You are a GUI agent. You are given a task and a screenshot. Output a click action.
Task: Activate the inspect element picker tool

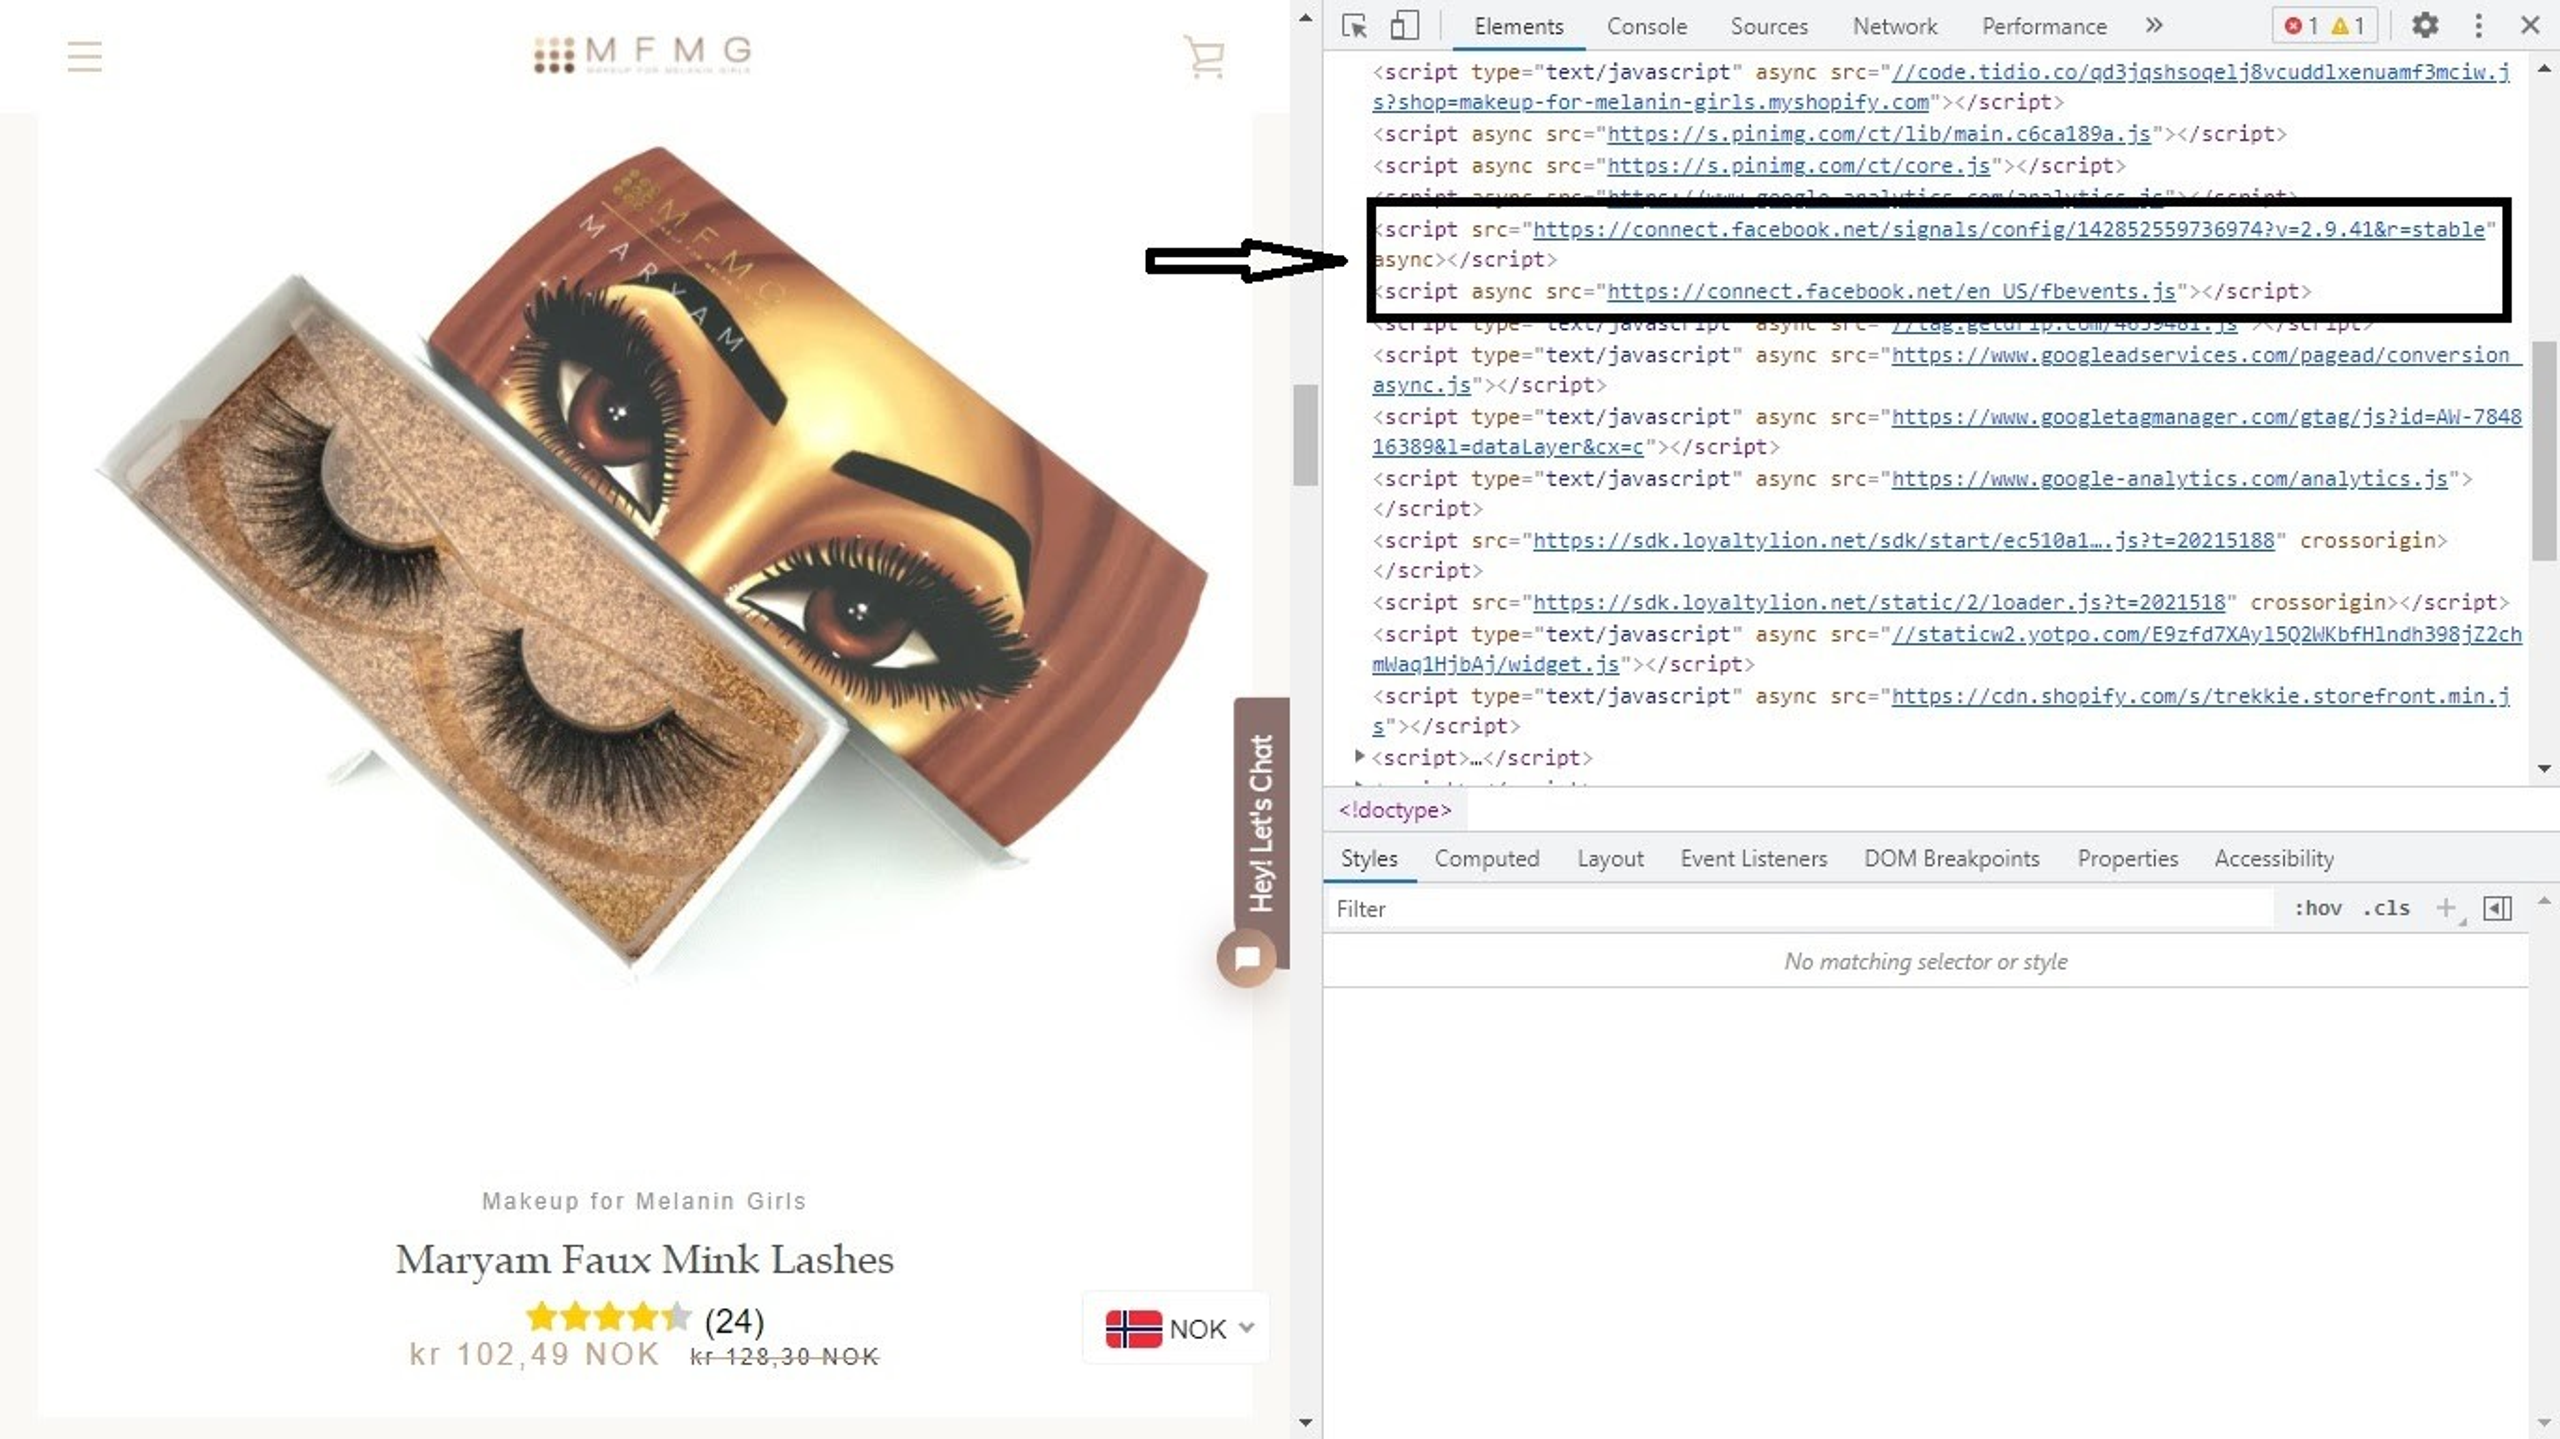pyautogui.click(x=1355, y=26)
